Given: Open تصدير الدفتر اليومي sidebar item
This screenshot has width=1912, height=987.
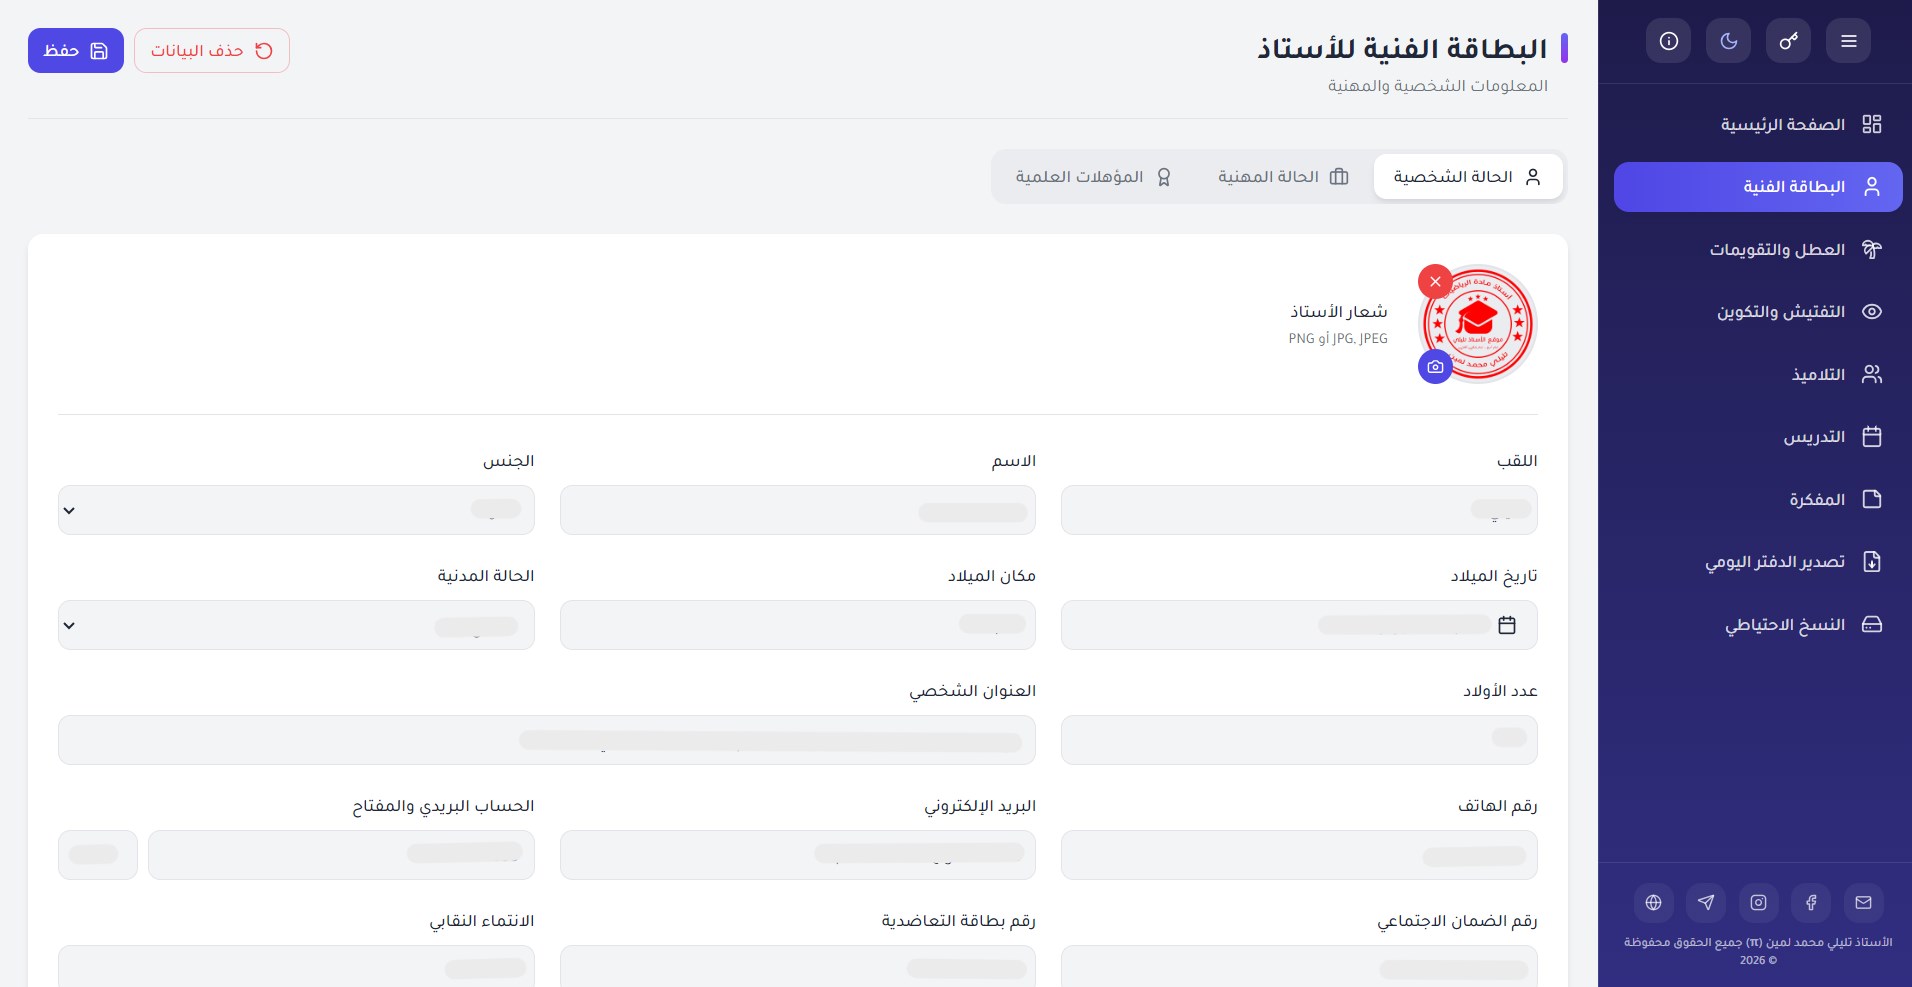Looking at the screenshot, I should [x=1758, y=562].
